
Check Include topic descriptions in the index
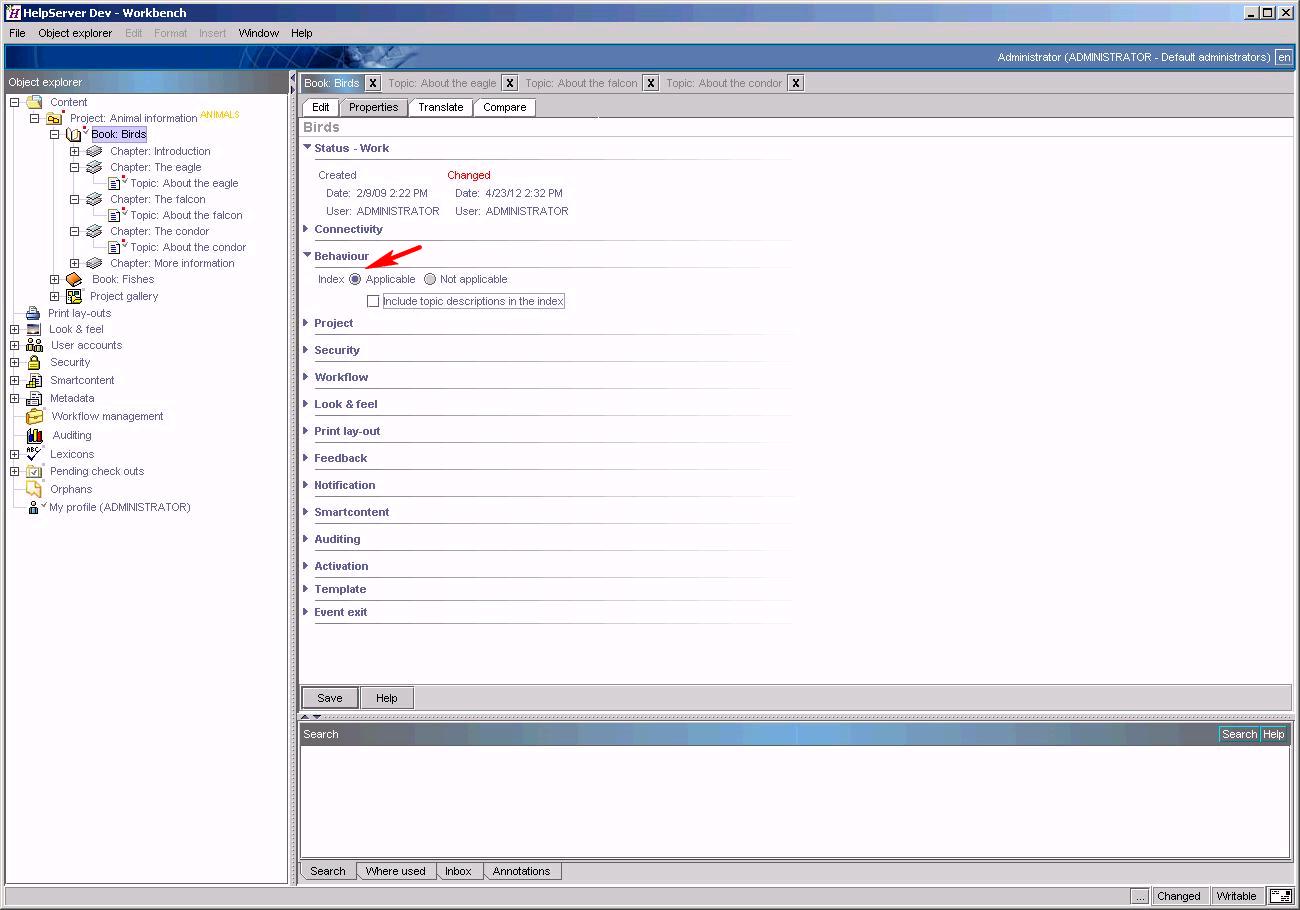coord(373,301)
